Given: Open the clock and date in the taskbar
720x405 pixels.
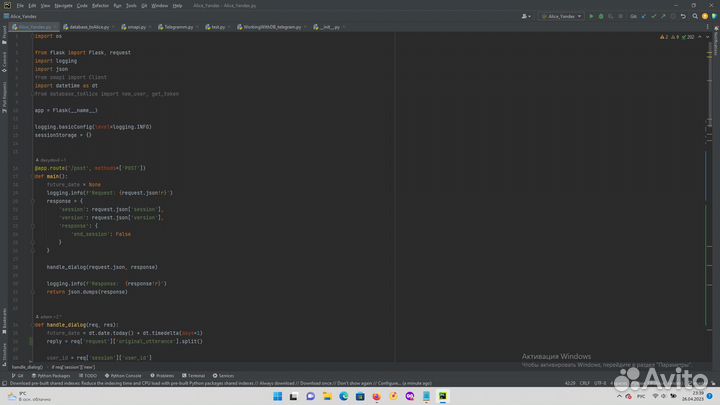Looking at the screenshot, I should tap(693, 396).
